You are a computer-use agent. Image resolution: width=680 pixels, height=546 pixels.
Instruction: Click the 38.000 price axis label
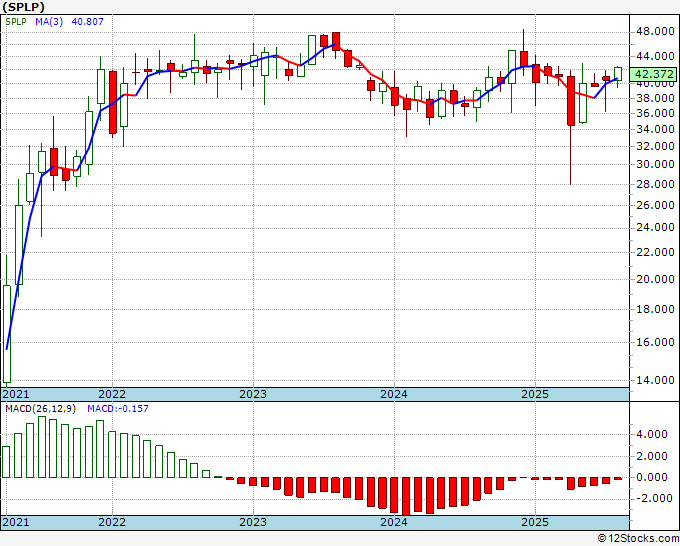coord(655,98)
